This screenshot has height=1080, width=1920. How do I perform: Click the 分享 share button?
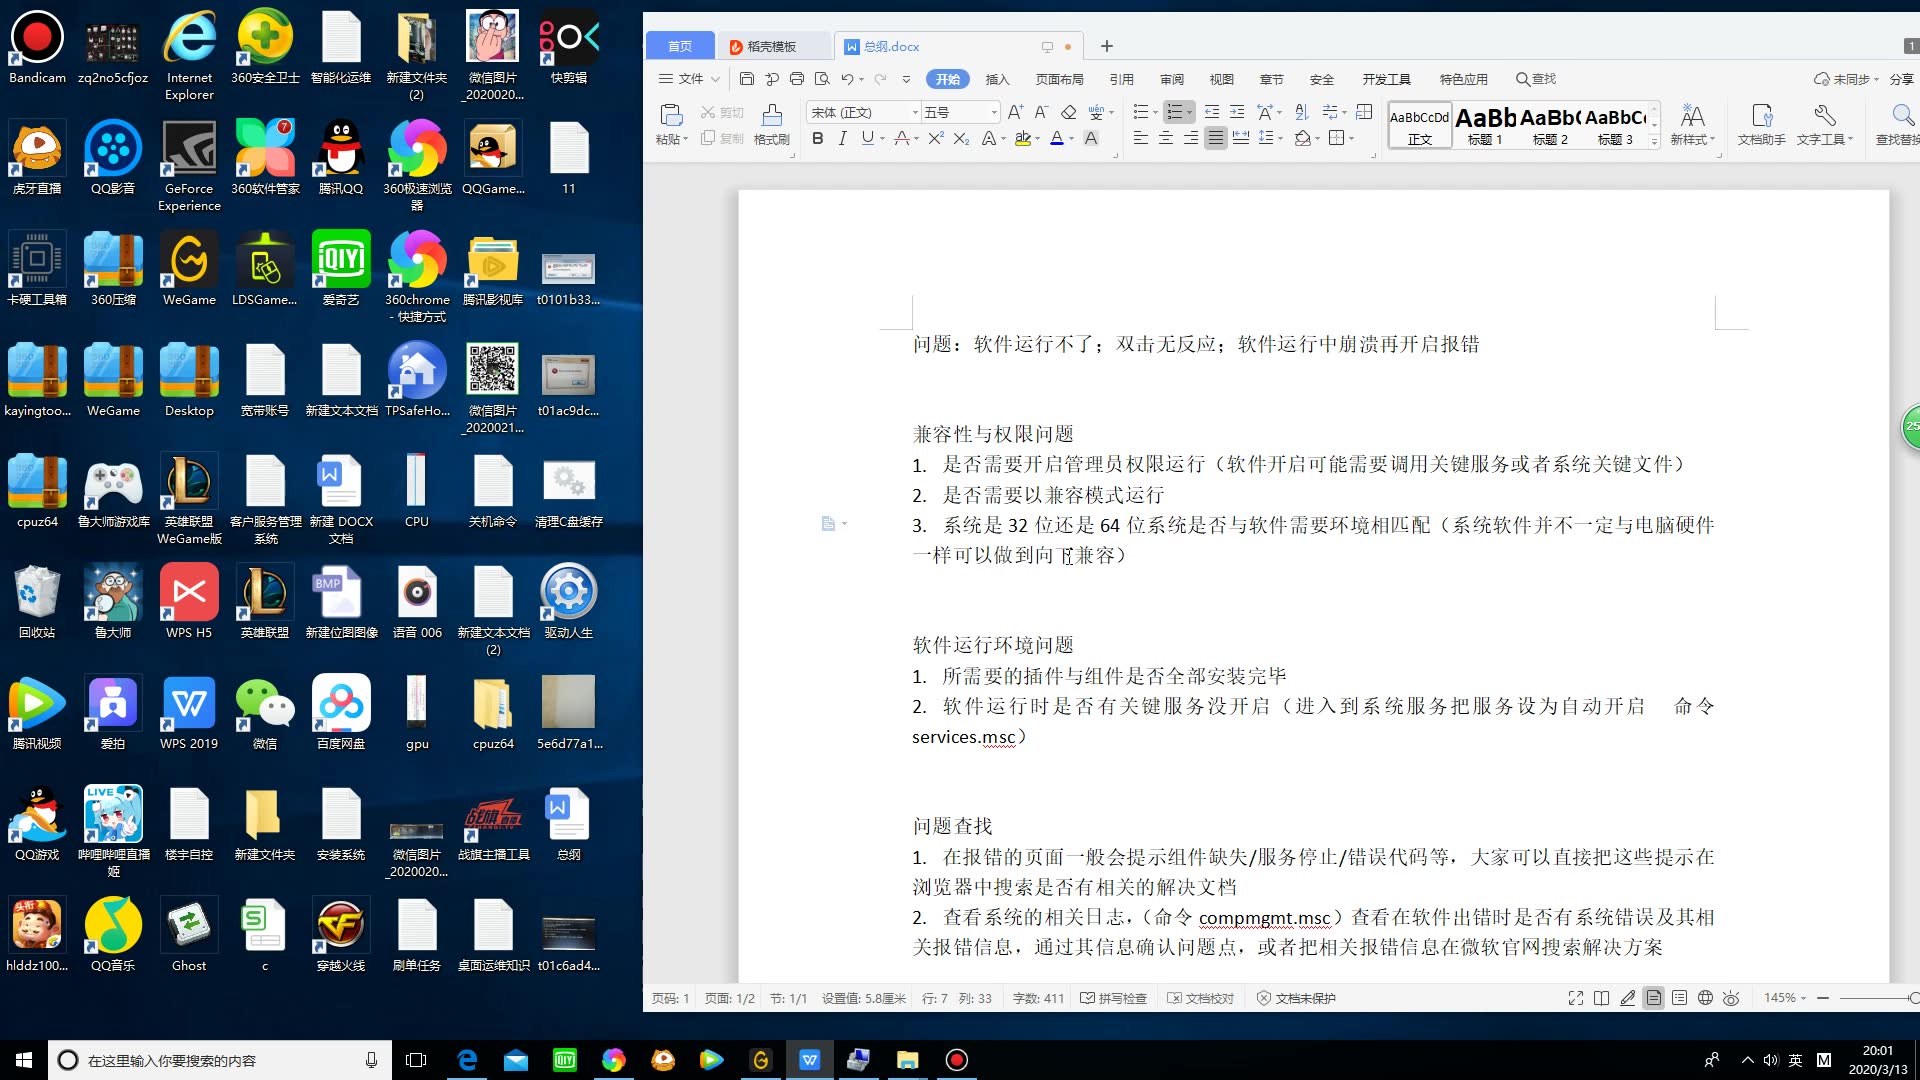click(1901, 79)
